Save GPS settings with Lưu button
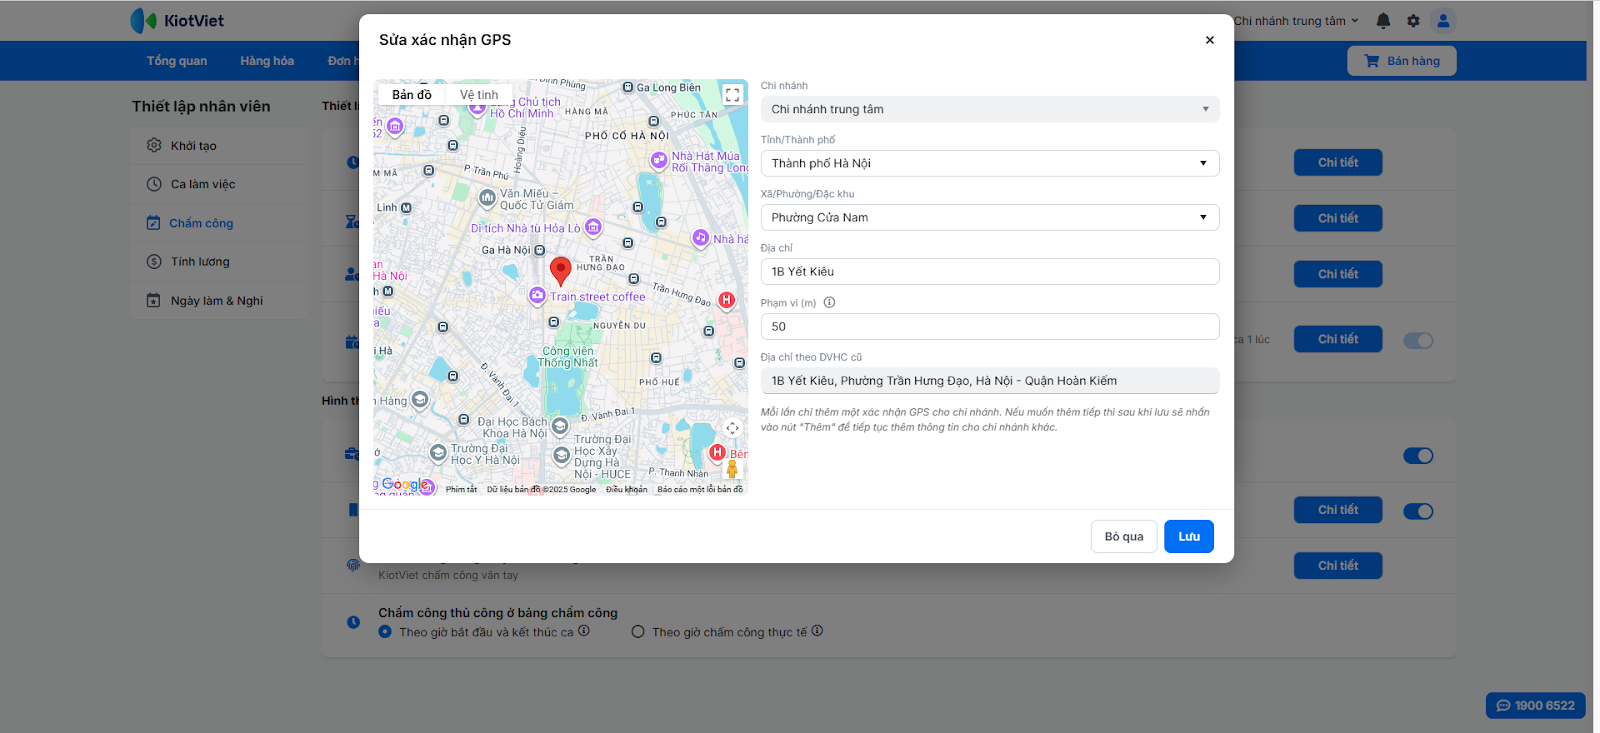 (x=1188, y=536)
